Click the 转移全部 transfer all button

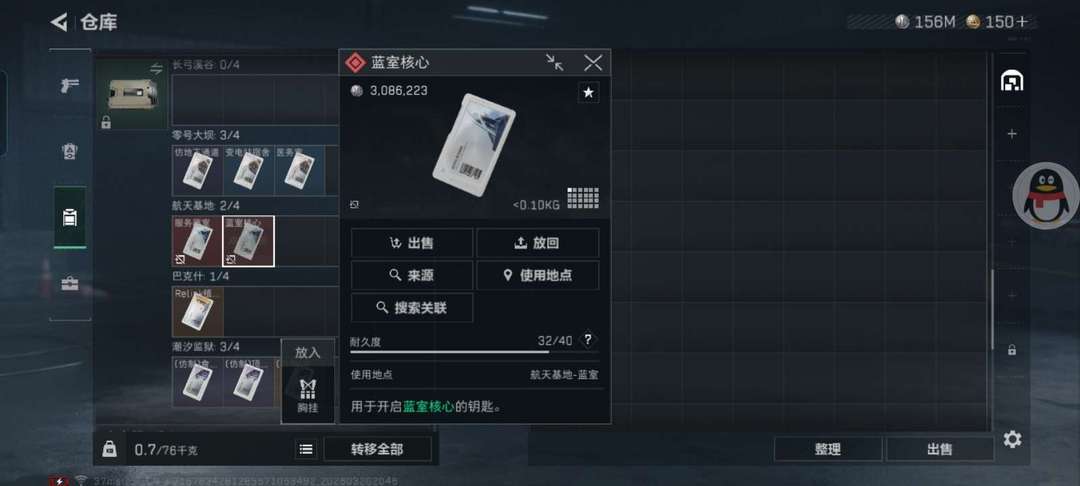coord(377,450)
